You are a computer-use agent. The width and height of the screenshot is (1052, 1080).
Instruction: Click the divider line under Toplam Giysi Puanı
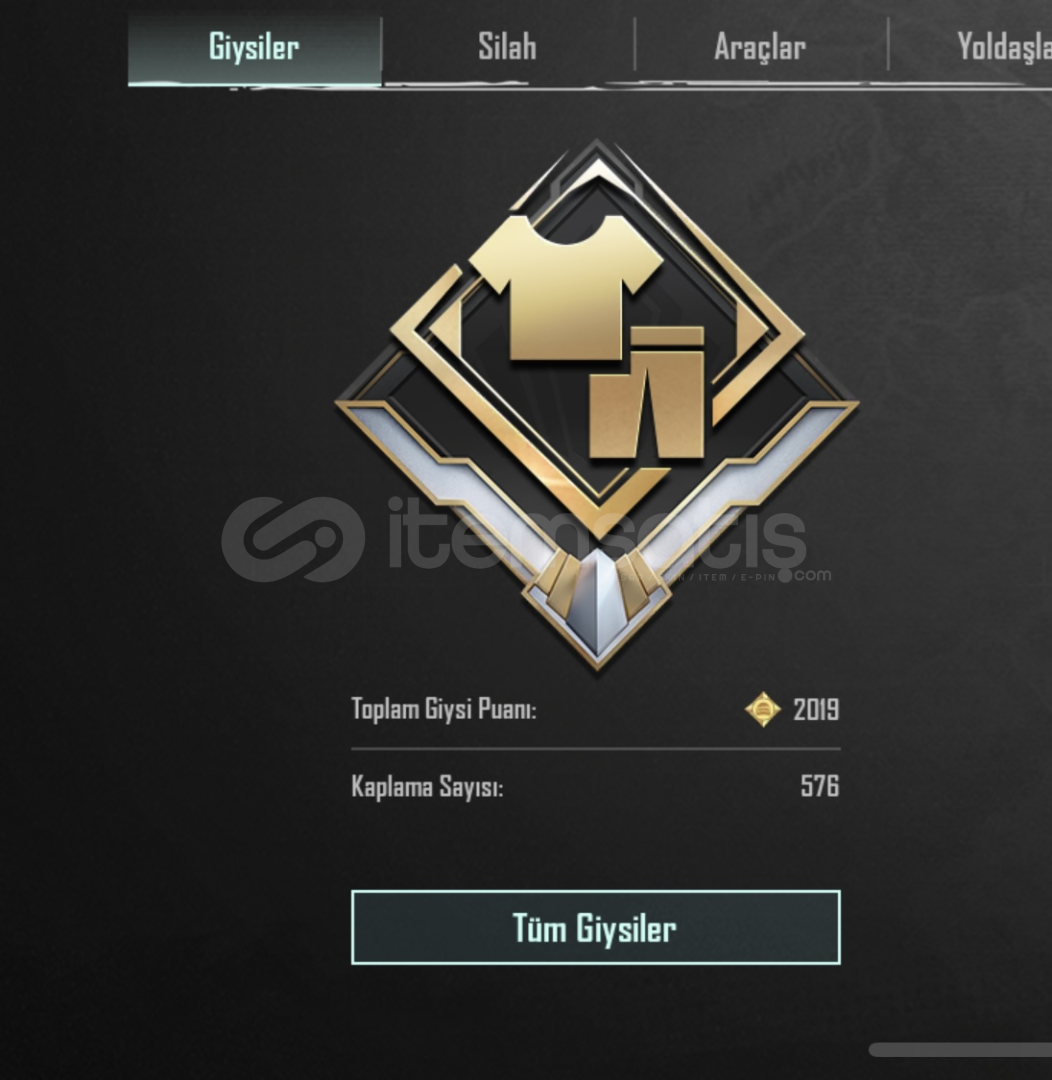point(596,748)
